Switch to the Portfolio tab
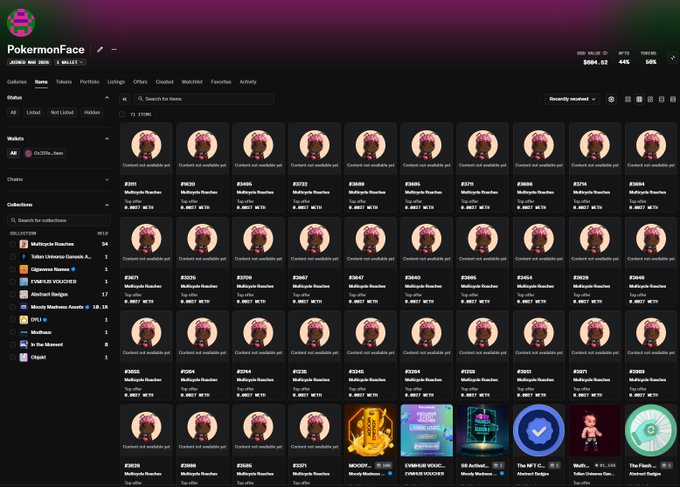680x487 pixels. coord(89,82)
